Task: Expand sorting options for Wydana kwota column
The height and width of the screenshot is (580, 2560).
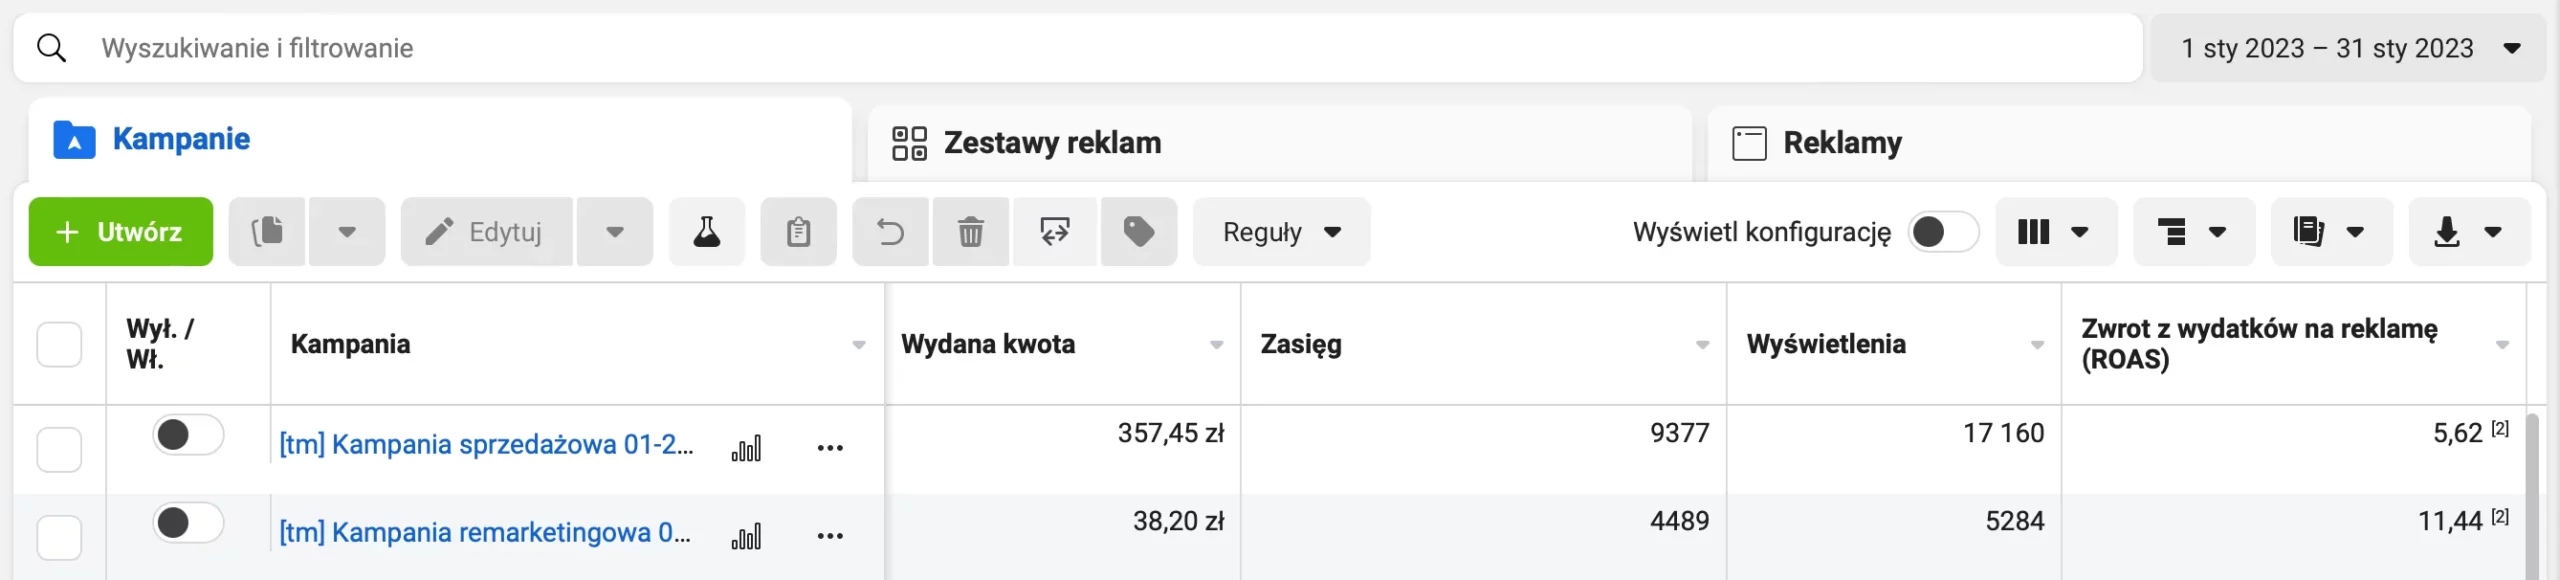Action: pos(1216,344)
